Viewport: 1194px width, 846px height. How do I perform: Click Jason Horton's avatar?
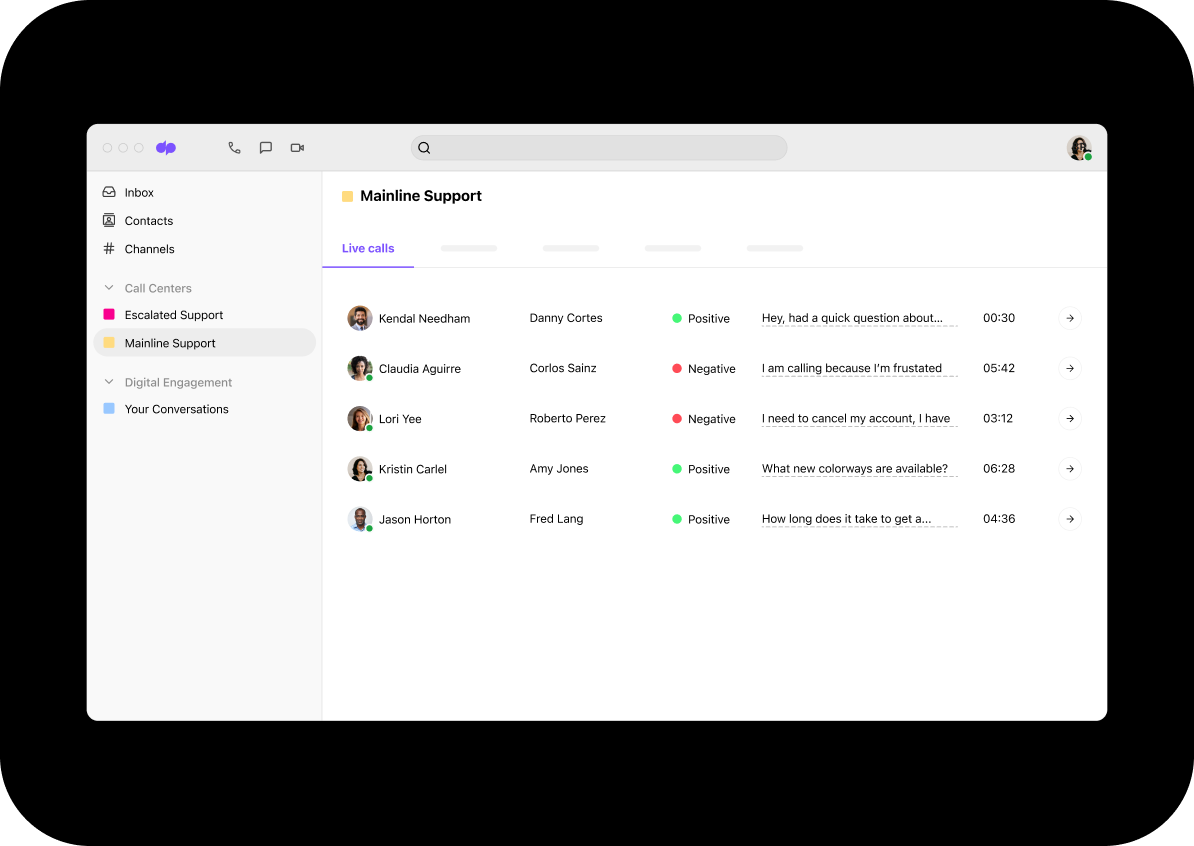pyautogui.click(x=359, y=519)
